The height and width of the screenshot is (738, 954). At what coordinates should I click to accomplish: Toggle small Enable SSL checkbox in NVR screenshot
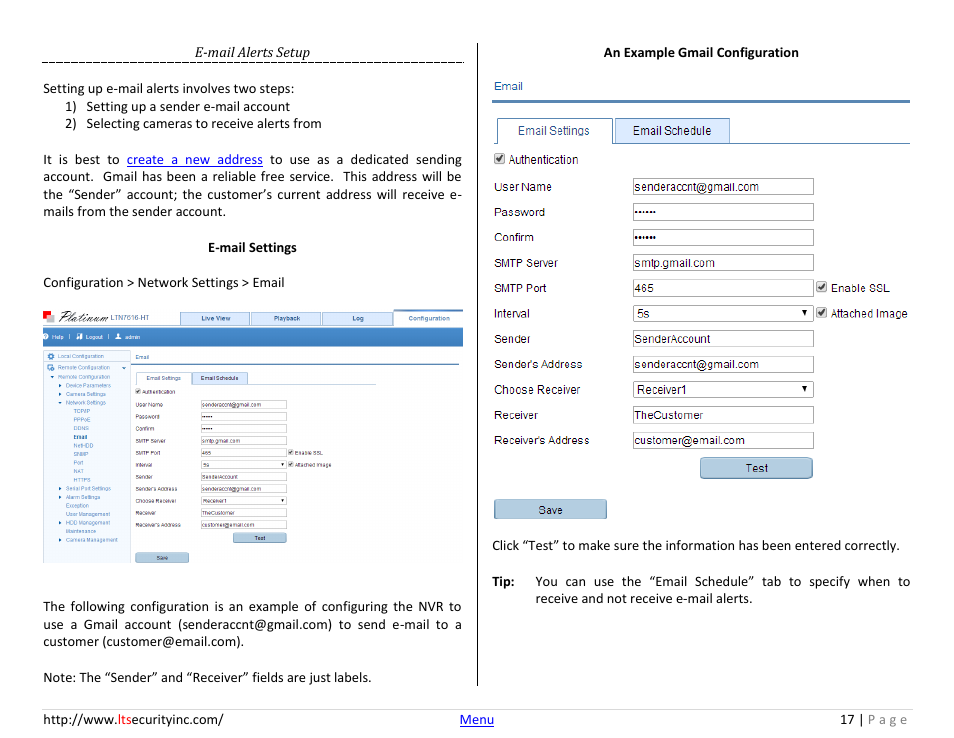point(291,452)
